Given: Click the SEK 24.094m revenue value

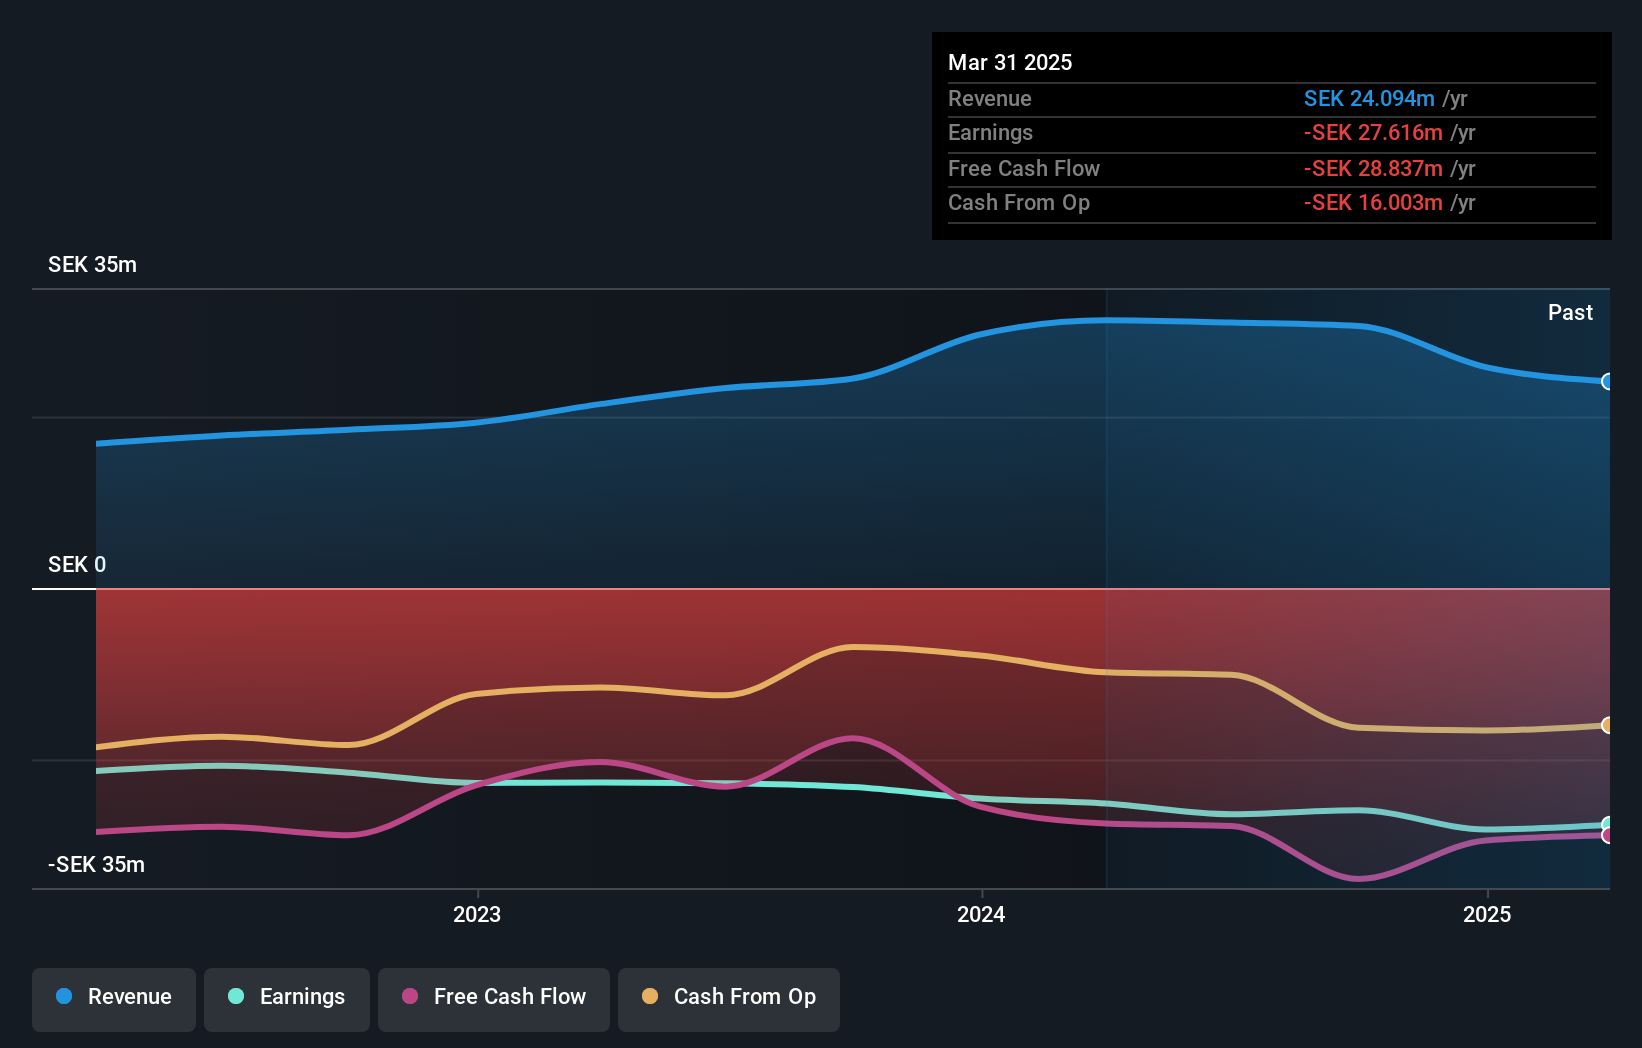Looking at the screenshot, I should (x=1369, y=98).
